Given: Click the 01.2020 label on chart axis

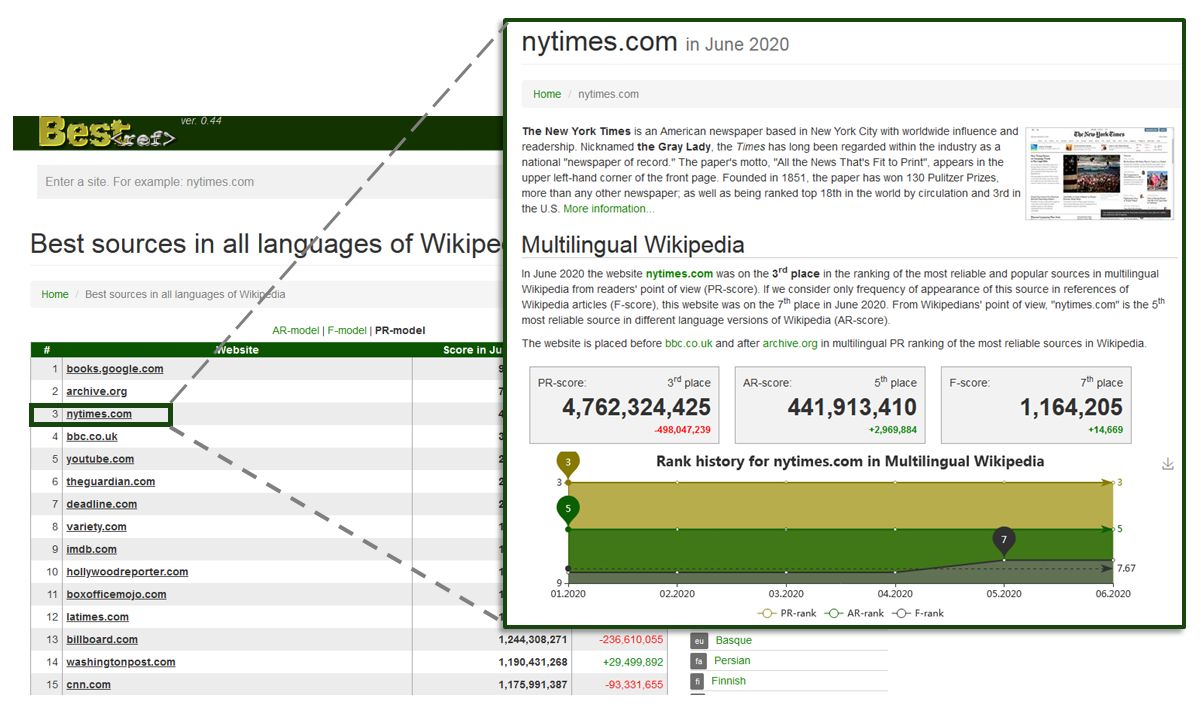Looking at the screenshot, I should [x=568, y=594].
